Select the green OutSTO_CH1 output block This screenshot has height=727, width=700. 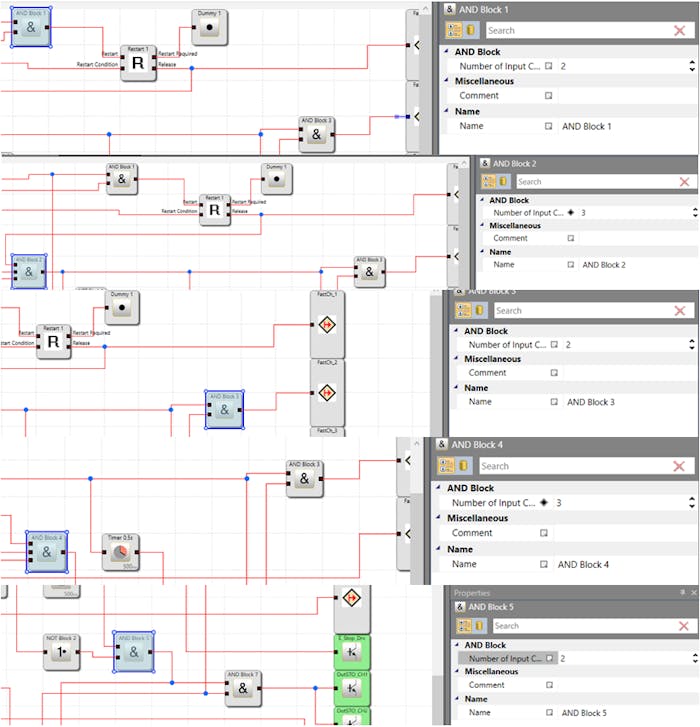(x=352, y=689)
